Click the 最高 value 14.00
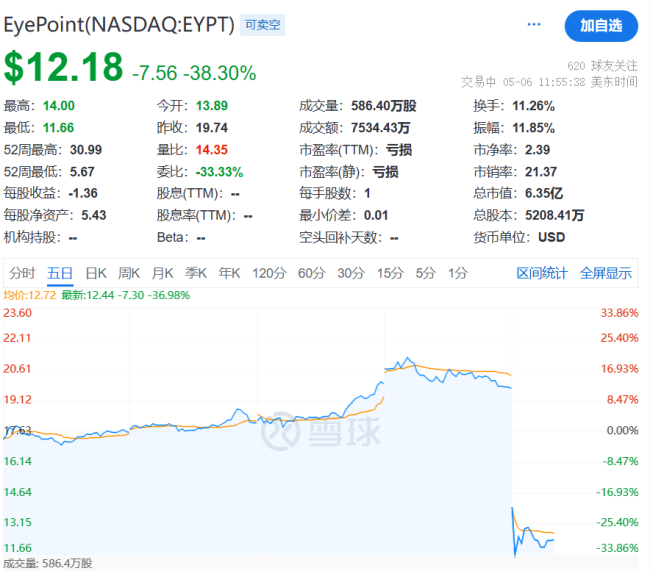 pos(59,106)
